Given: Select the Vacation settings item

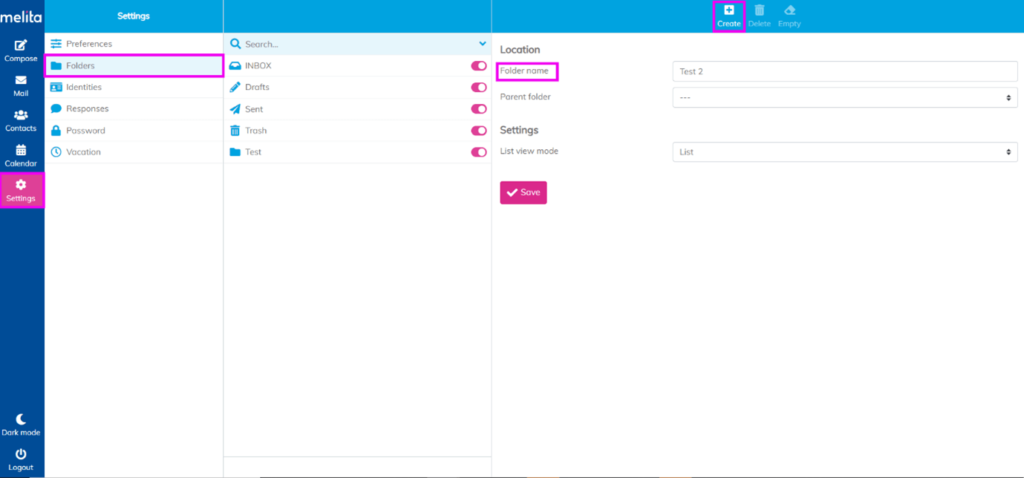Looking at the screenshot, I should (83, 152).
